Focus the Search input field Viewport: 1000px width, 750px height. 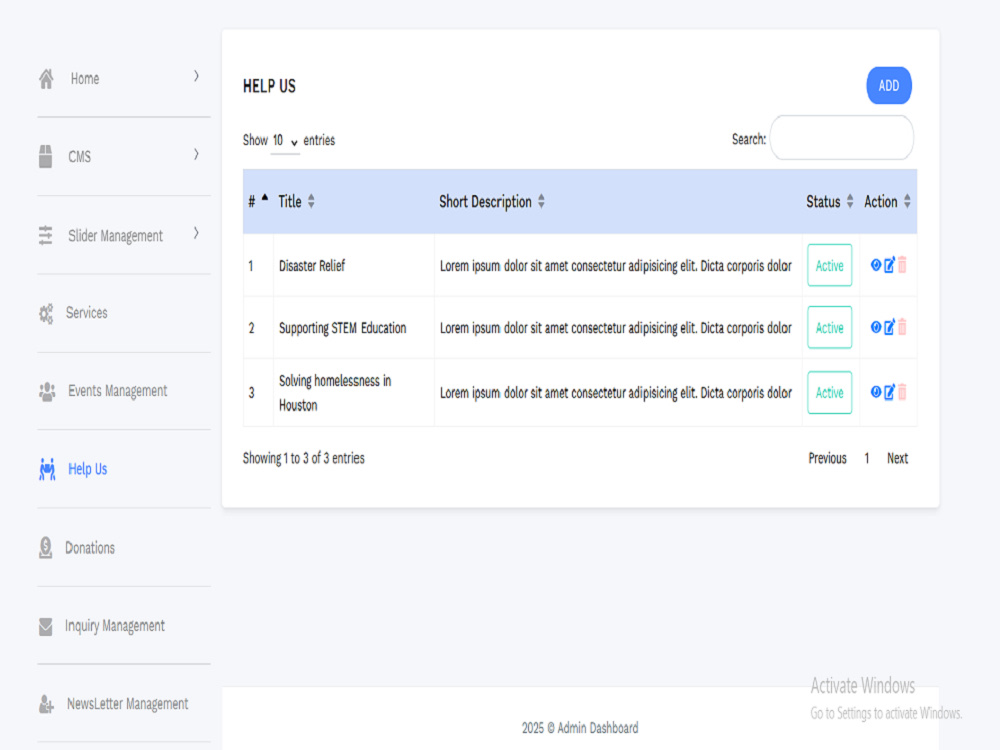[841, 138]
